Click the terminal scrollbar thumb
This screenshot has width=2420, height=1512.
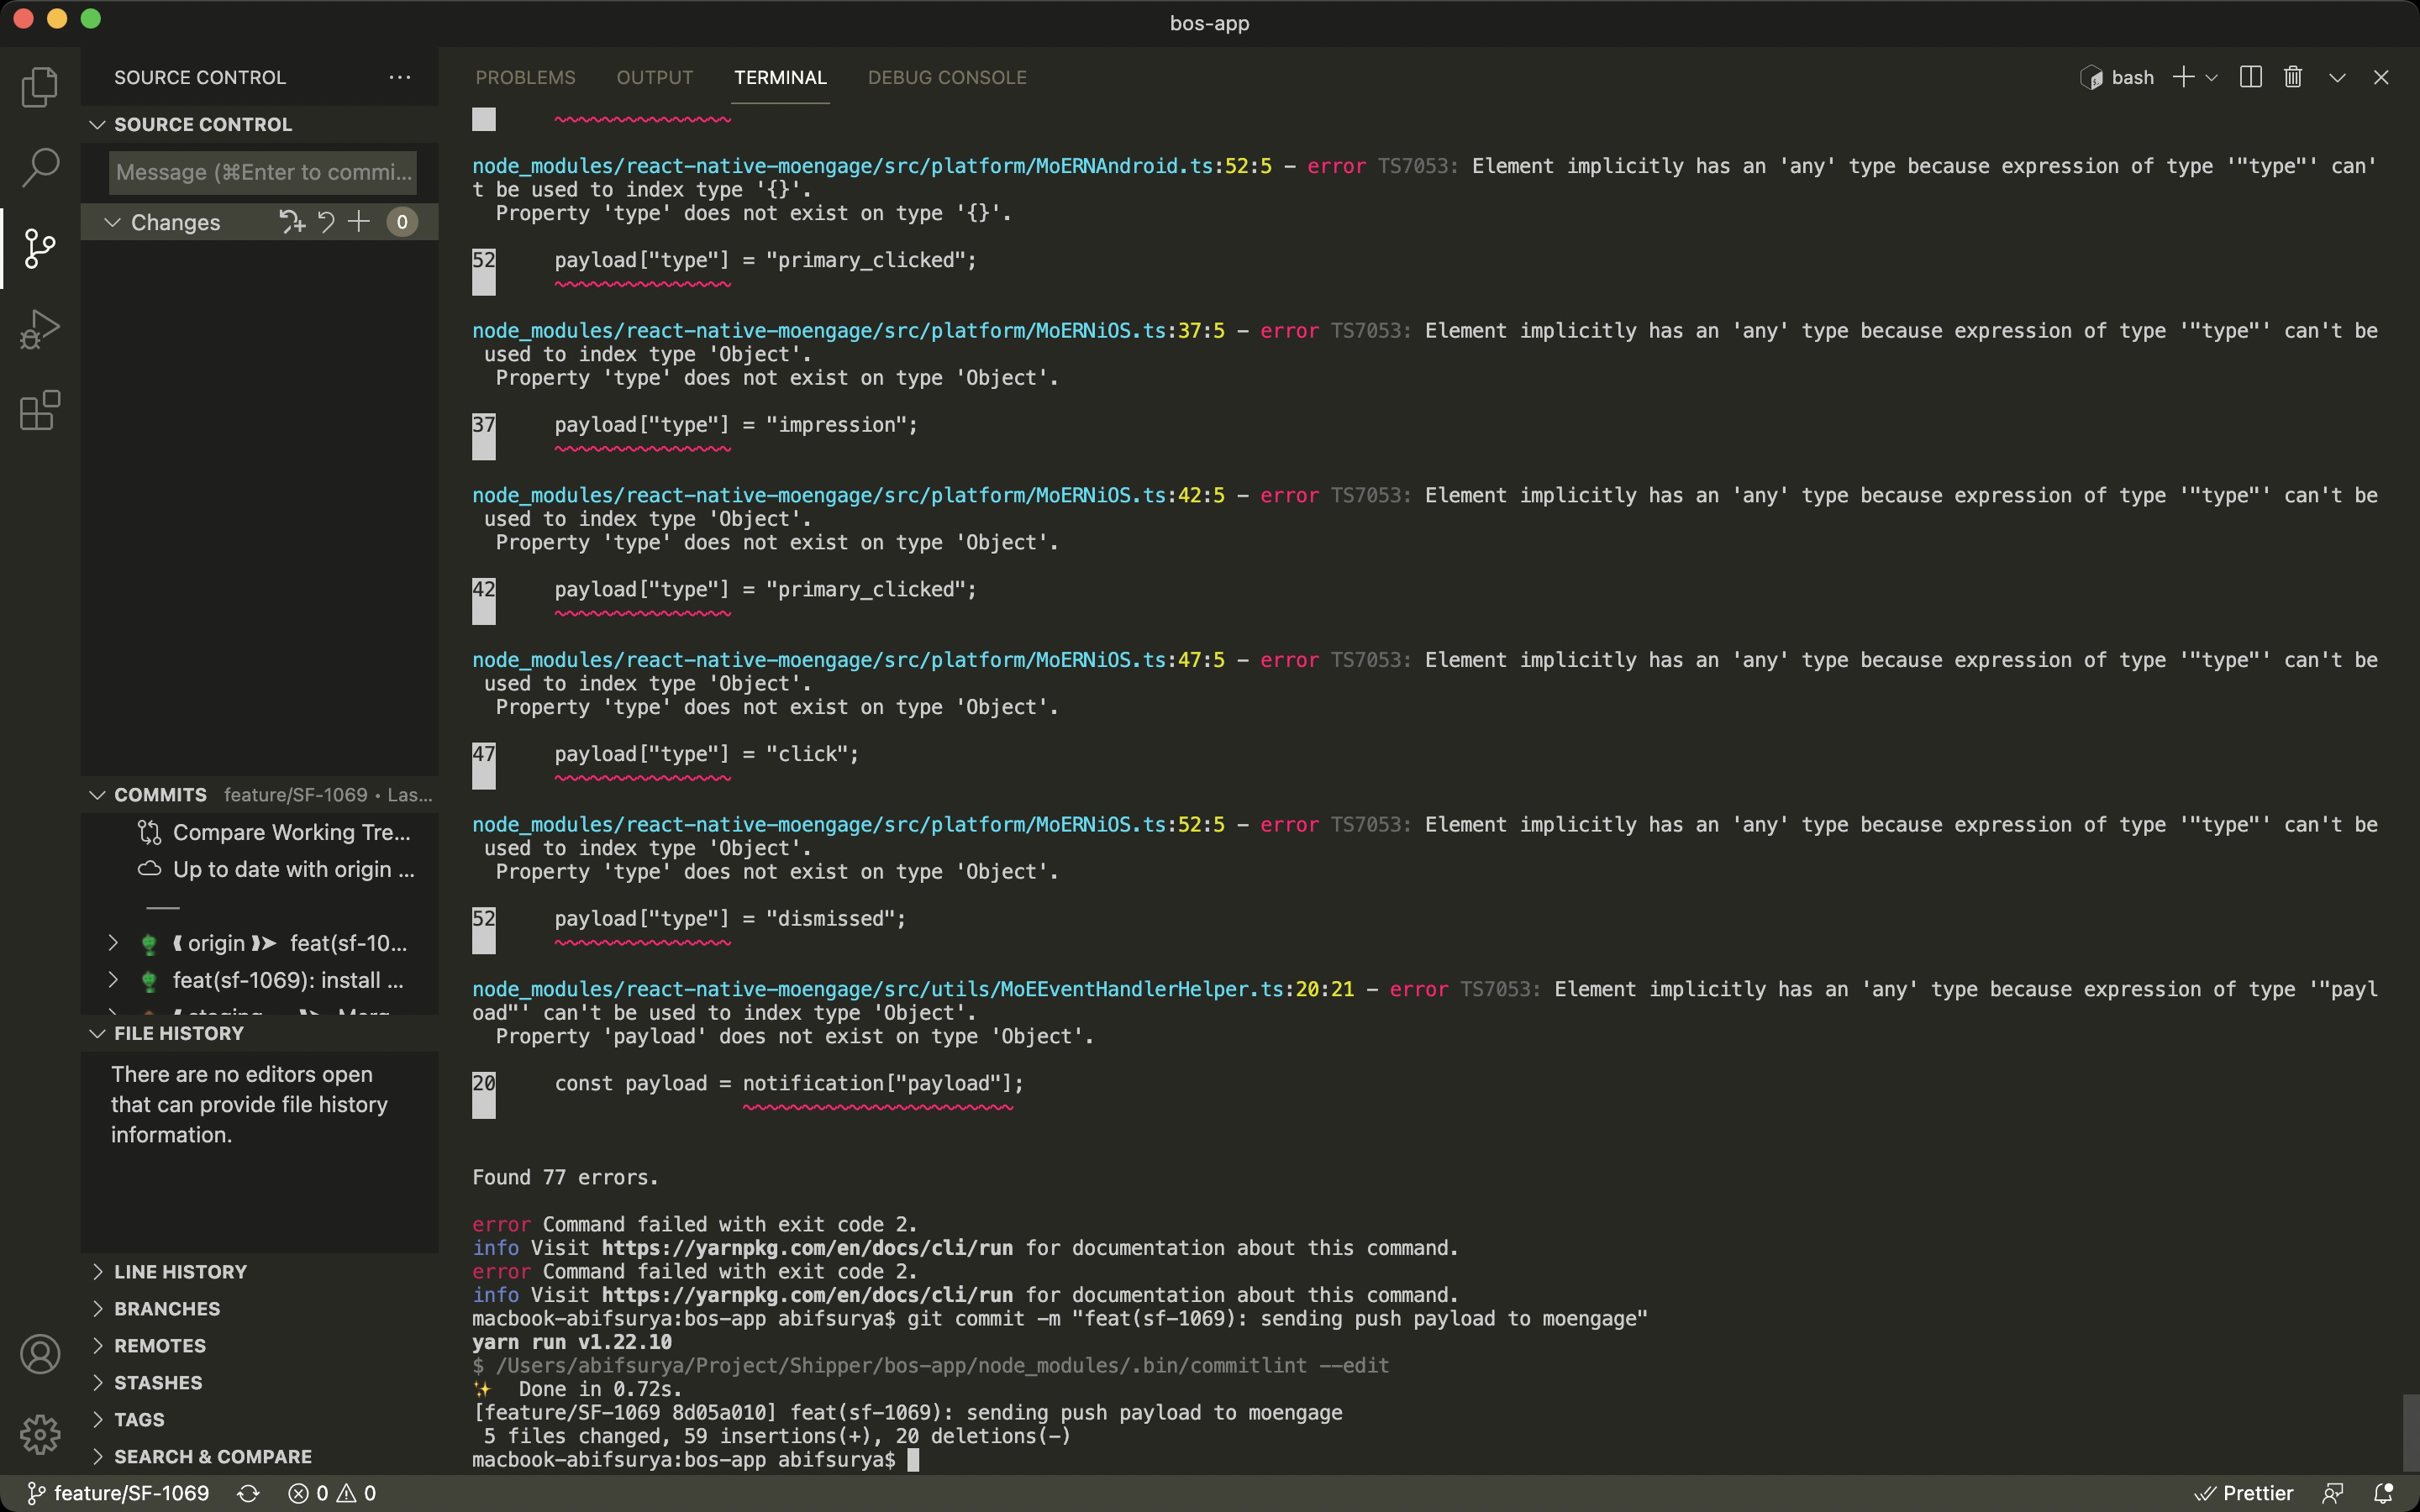pos(2410,1432)
